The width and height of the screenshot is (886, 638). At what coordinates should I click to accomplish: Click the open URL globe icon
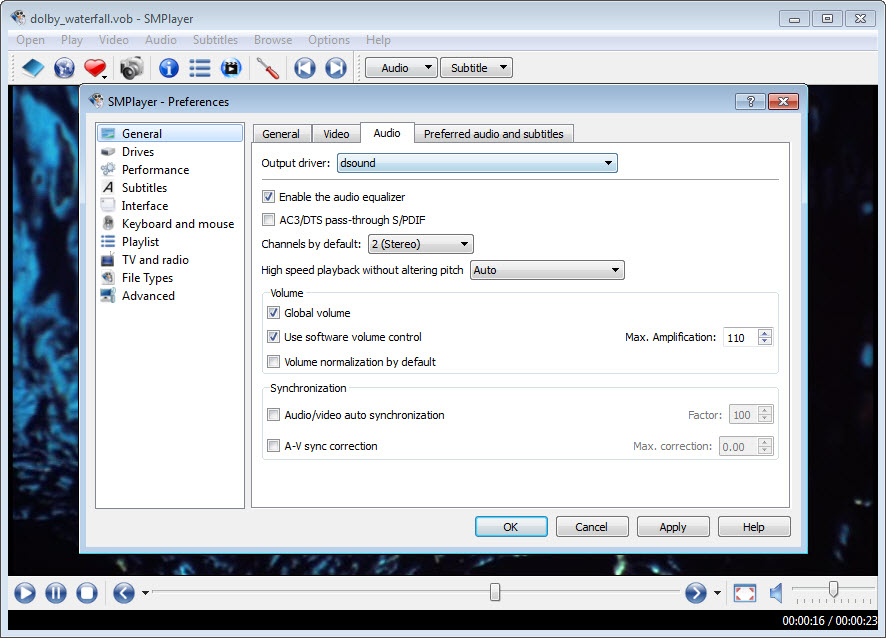click(x=64, y=68)
